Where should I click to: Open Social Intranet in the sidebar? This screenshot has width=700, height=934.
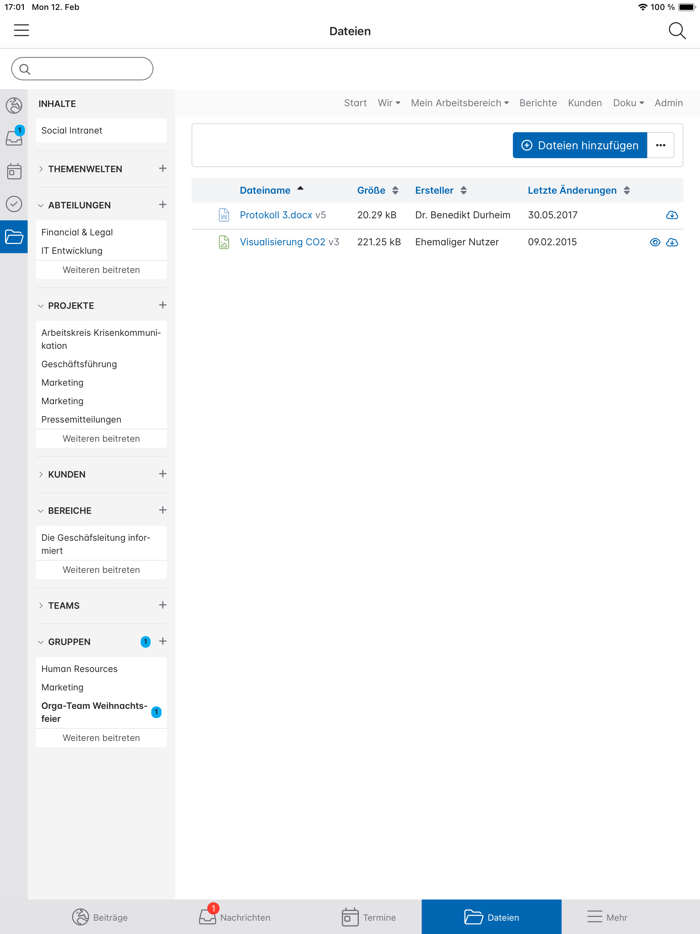(x=101, y=130)
